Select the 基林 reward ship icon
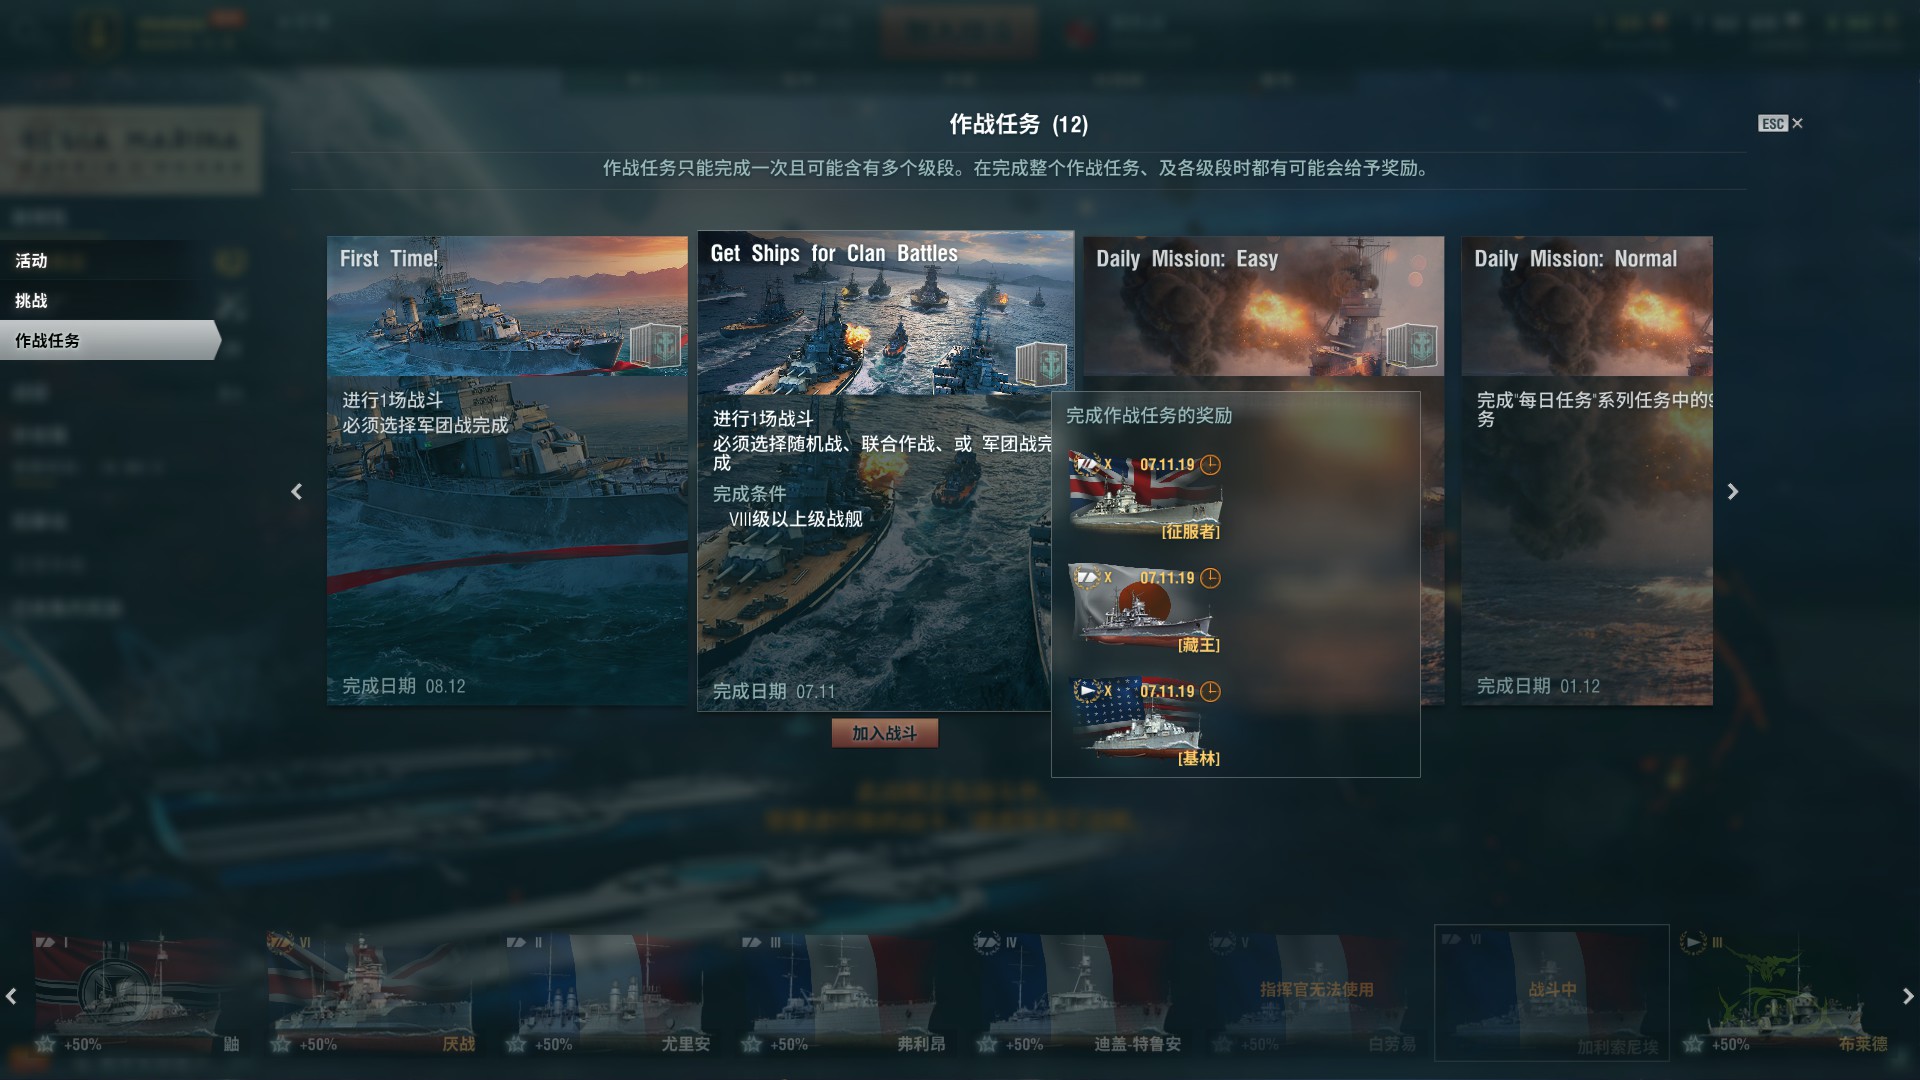The height and width of the screenshot is (1080, 1920). pyautogui.click(x=1146, y=723)
